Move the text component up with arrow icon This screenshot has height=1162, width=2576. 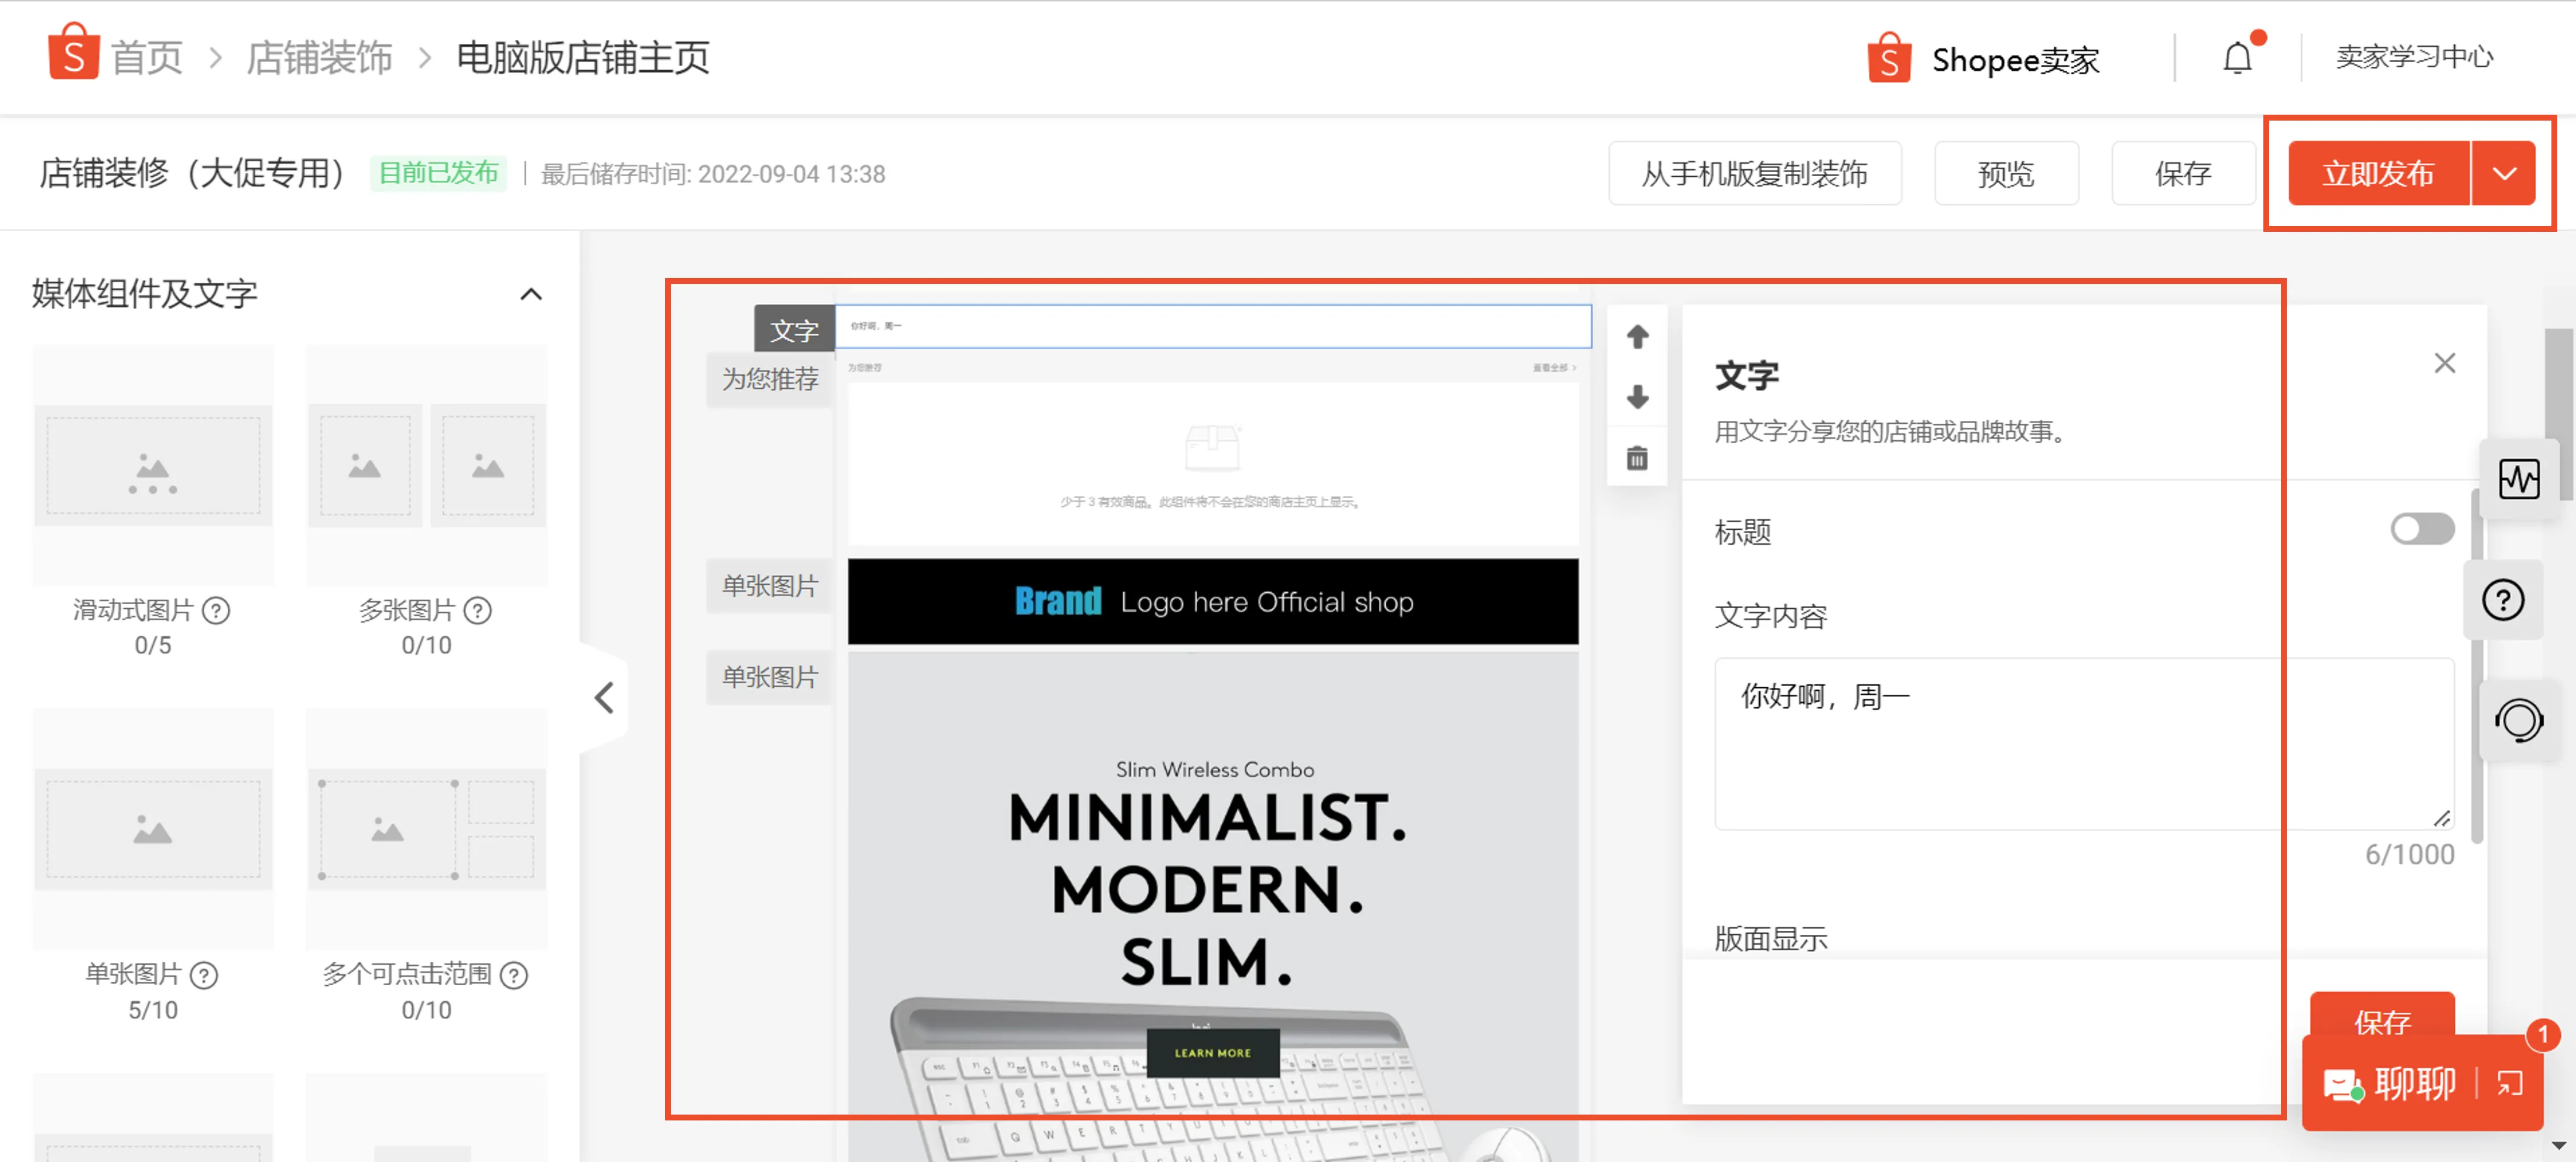1637,336
